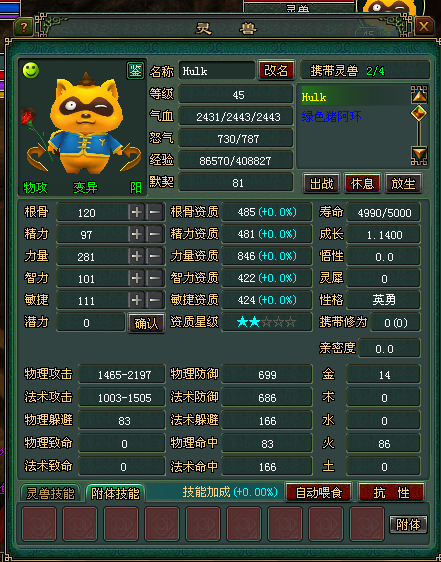Screen dimensions: 441x562
Task: Rotate pet model with left arrow
Action: (x=37, y=157)
